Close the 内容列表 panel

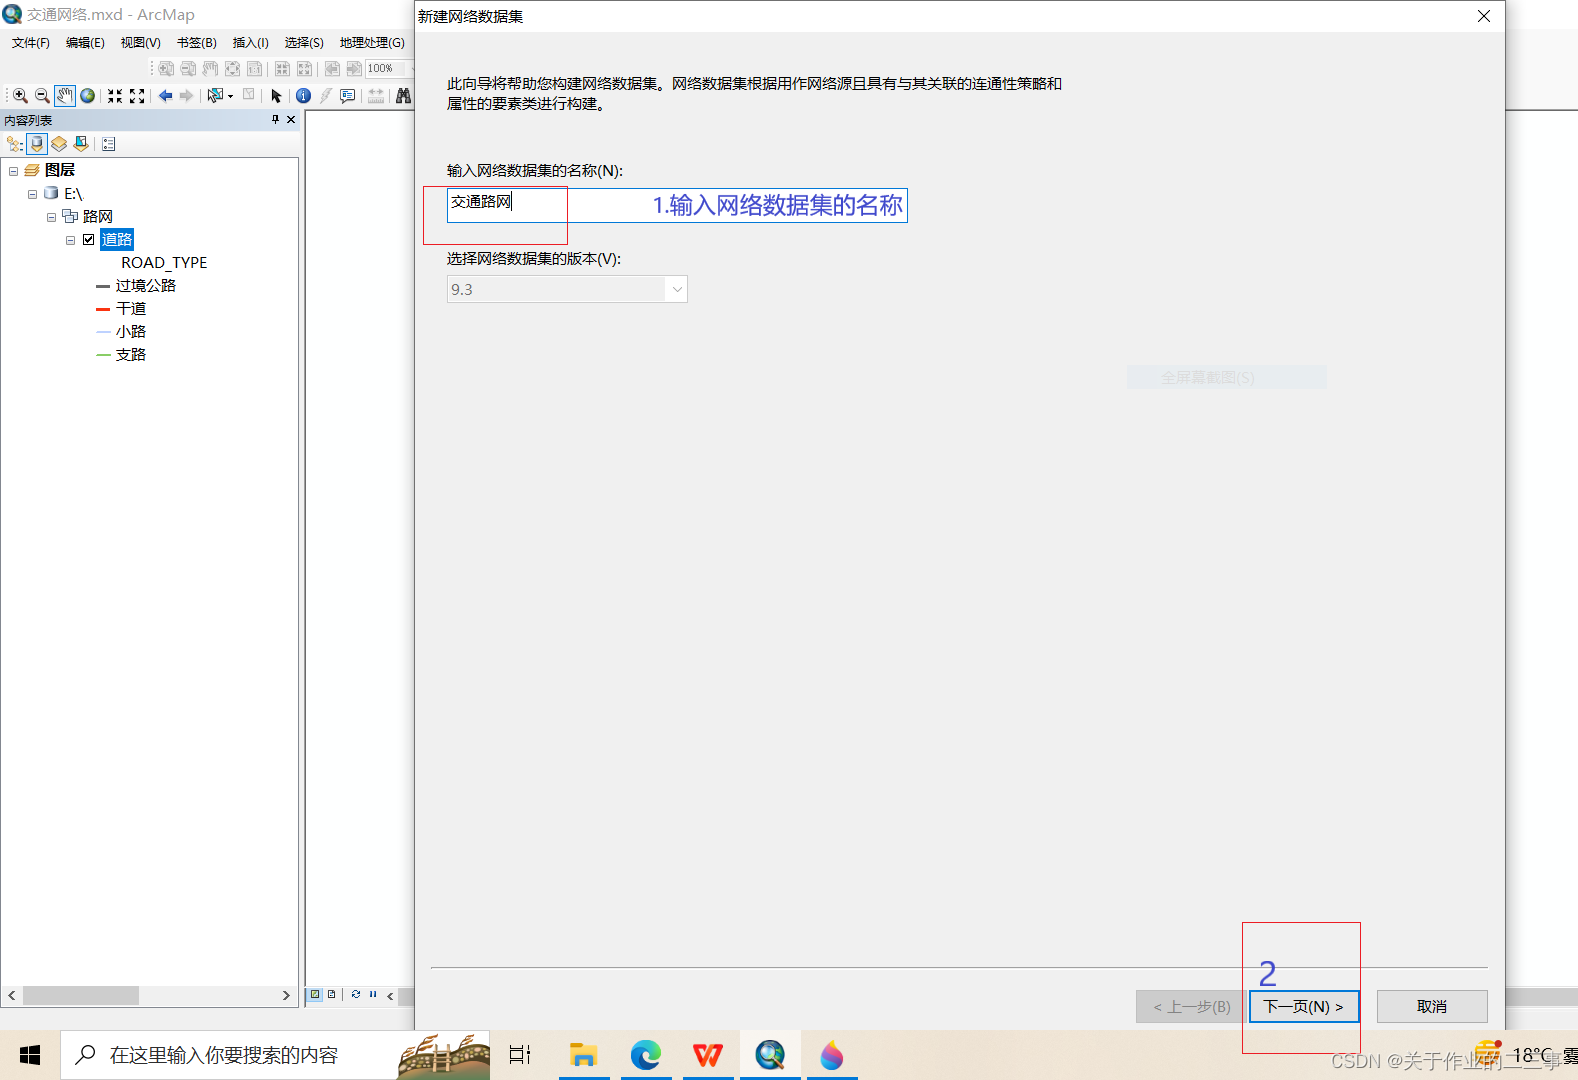(x=291, y=119)
